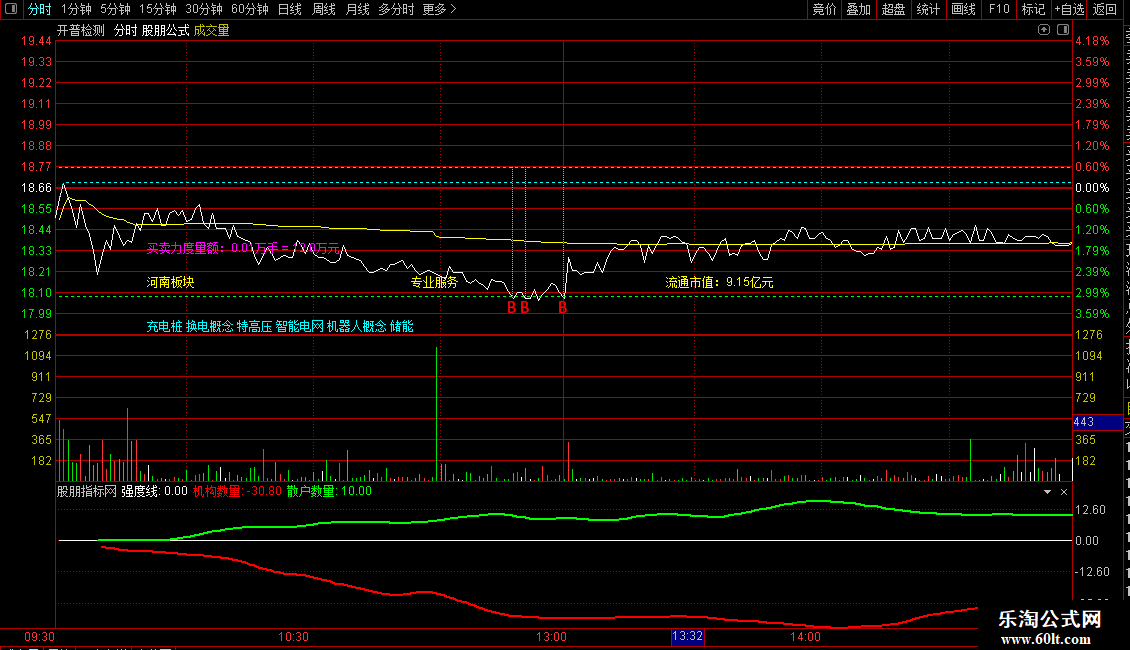Click the 换电概念 concept tag

210,326
